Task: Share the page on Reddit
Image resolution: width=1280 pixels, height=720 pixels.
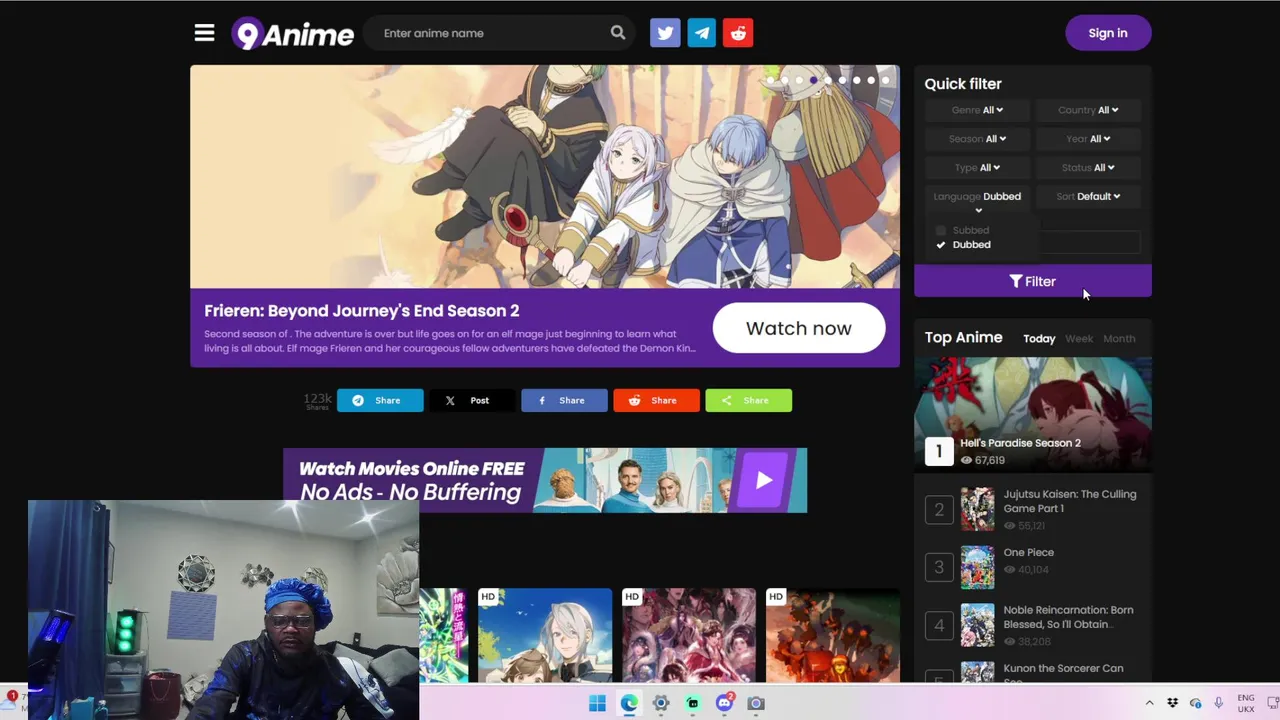Action: [x=656, y=400]
